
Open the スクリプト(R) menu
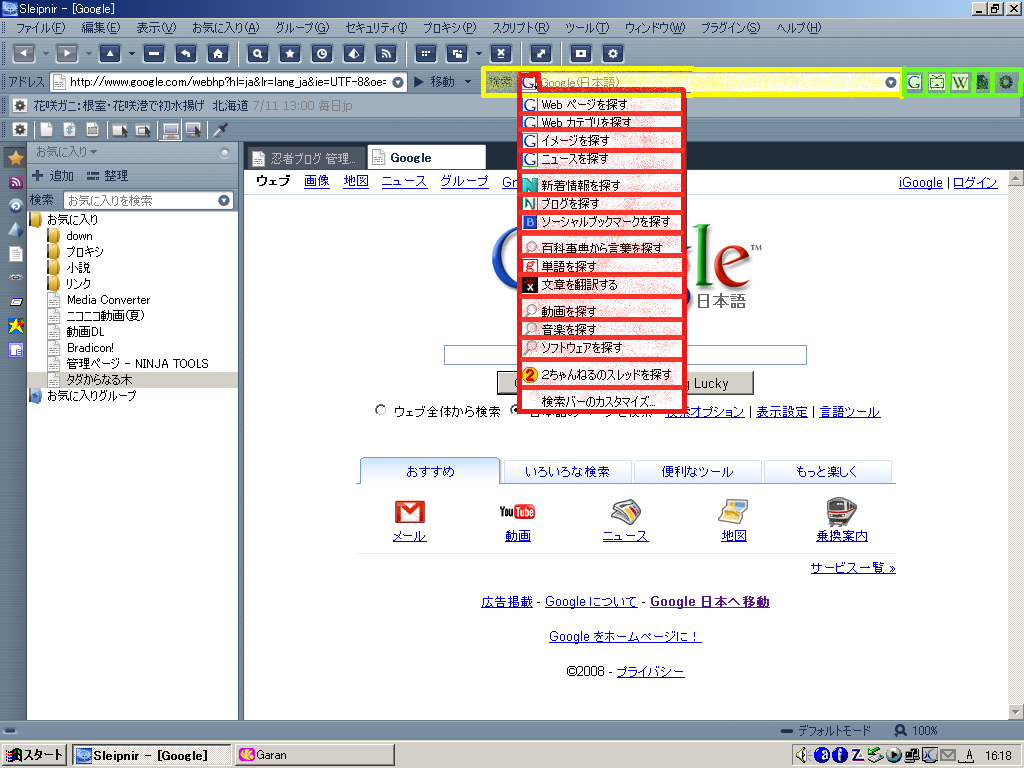[x=520, y=28]
